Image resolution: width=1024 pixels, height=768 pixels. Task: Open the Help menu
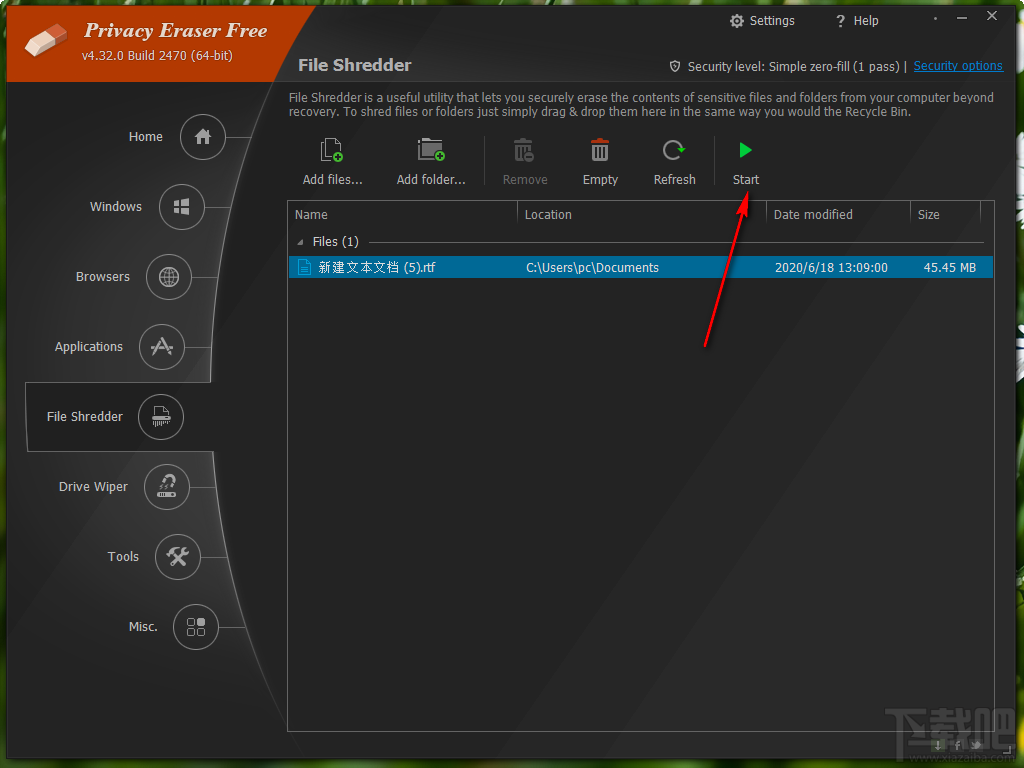click(x=856, y=20)
